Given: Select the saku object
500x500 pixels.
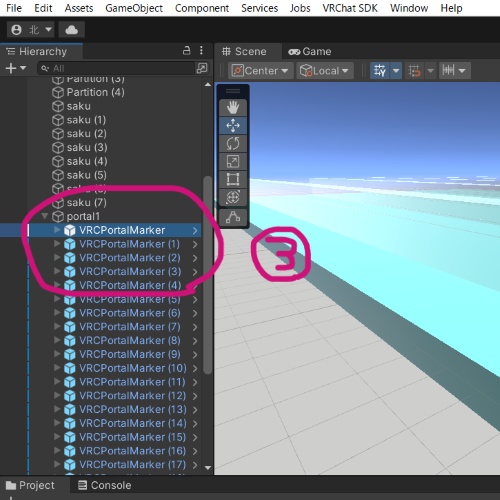Looking at the screenshot, I should (x=78, y=106).
